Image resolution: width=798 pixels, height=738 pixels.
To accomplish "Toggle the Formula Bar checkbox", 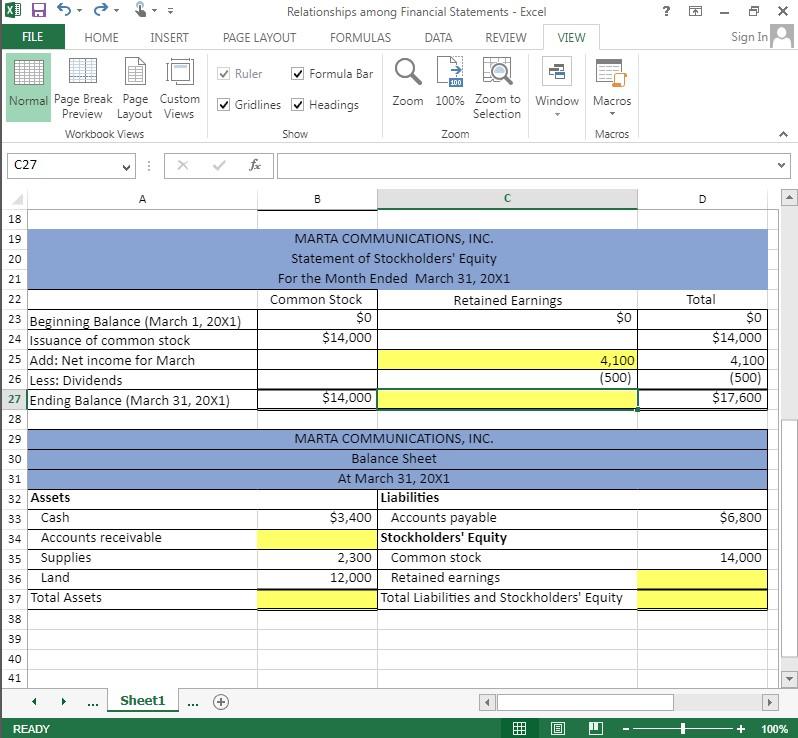I will (x=298, y=74).
